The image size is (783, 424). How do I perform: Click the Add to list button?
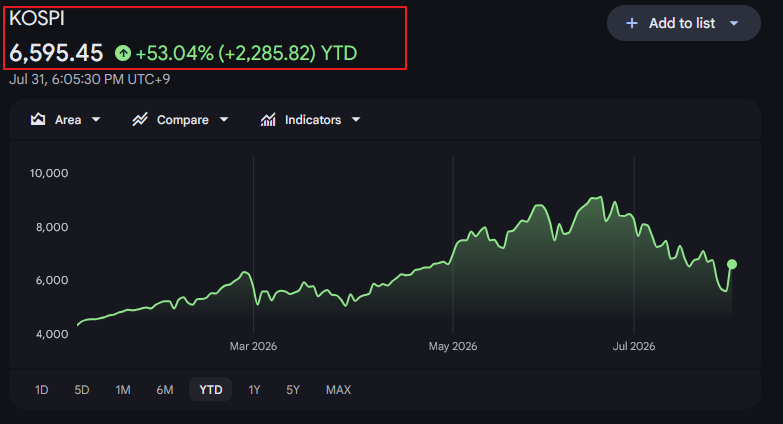pyautogui.click(x=684, y=23)
